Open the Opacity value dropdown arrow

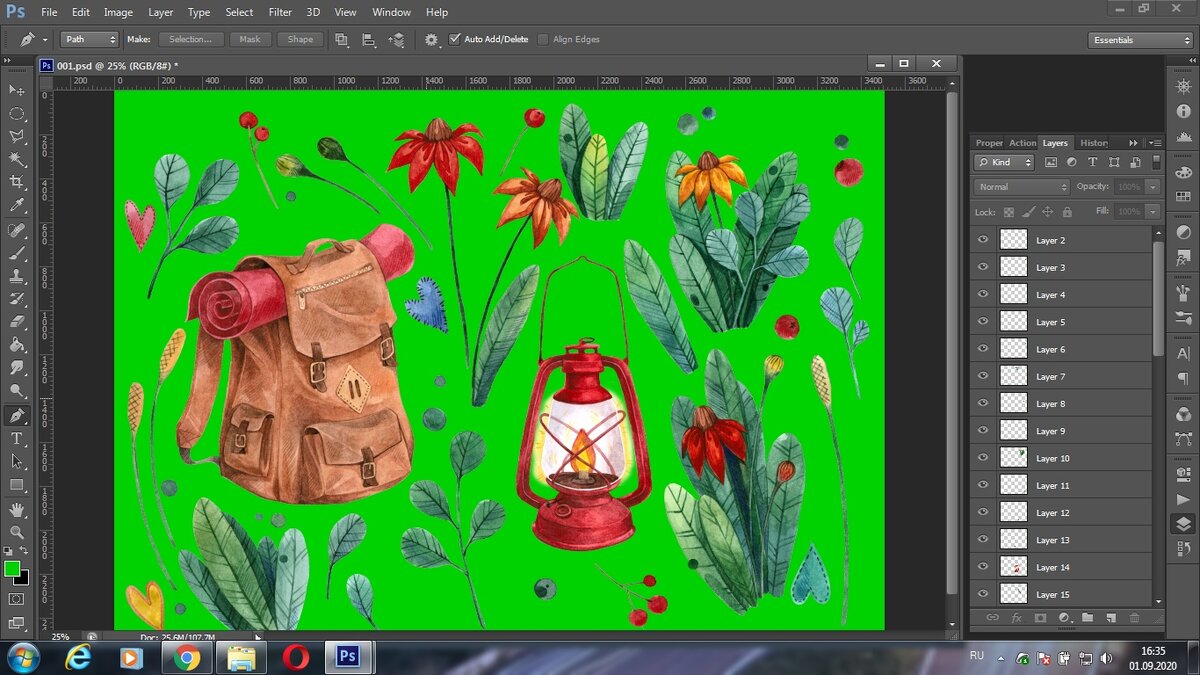tap(1153, 187)
